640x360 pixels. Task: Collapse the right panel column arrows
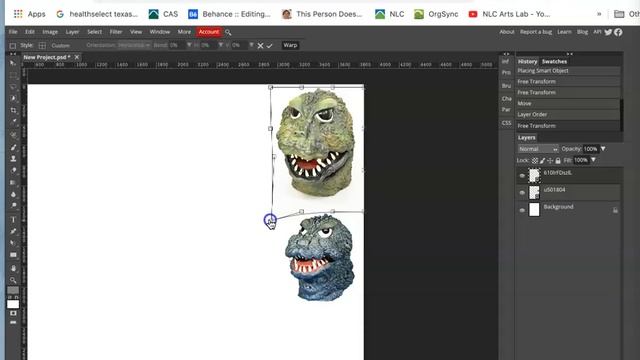(569, 54)
